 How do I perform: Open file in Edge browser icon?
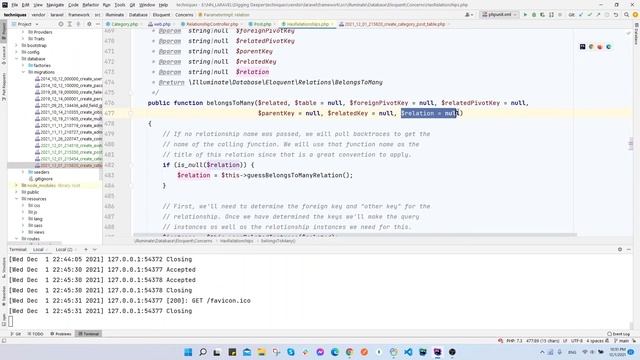(x=609, y=47)
